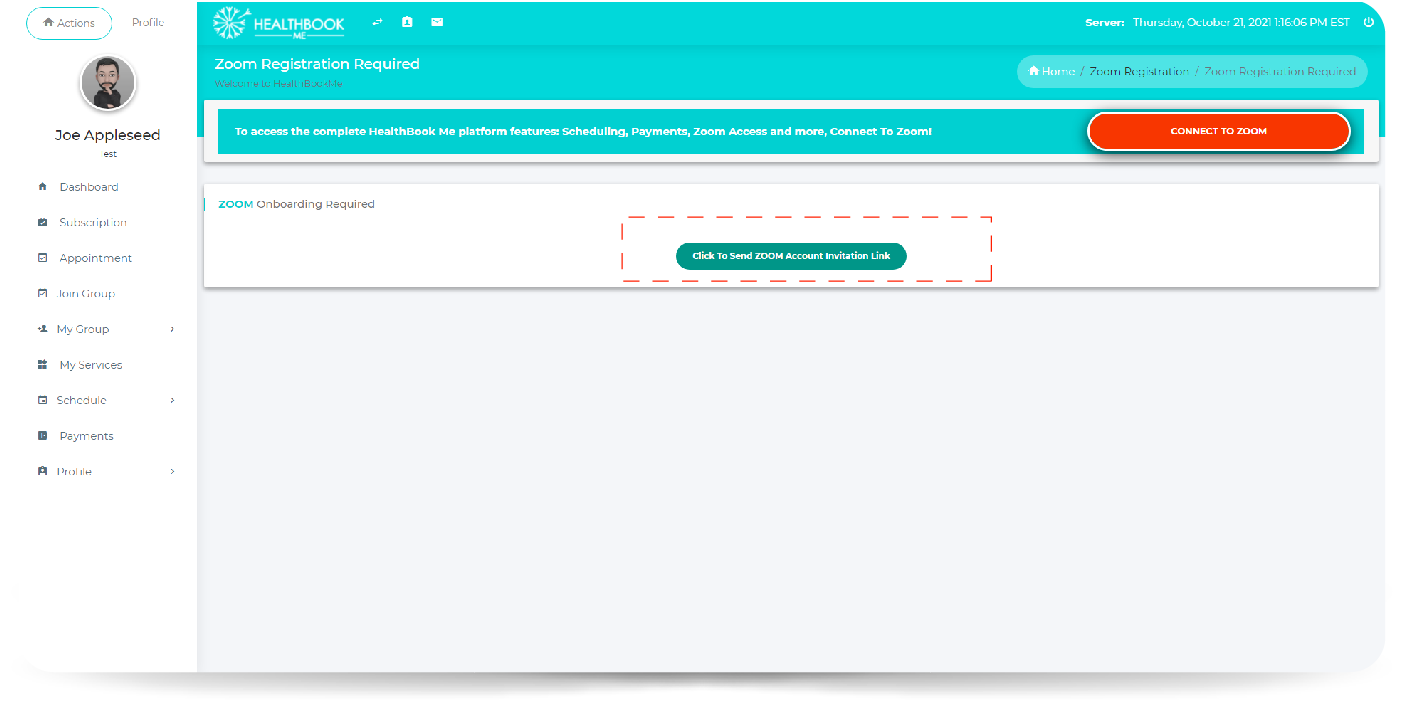Click the home icon in breadcrumb
This screenshot has width=1405, height=718.
click(1034, 71)
